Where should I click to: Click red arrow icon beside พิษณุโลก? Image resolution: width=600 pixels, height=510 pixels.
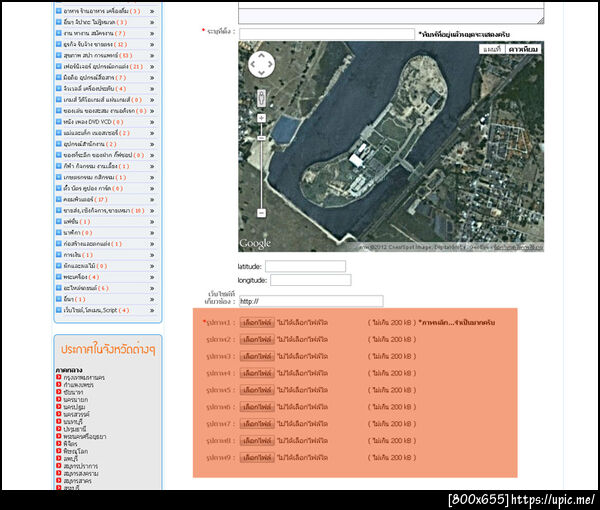(x=59, y=451)
